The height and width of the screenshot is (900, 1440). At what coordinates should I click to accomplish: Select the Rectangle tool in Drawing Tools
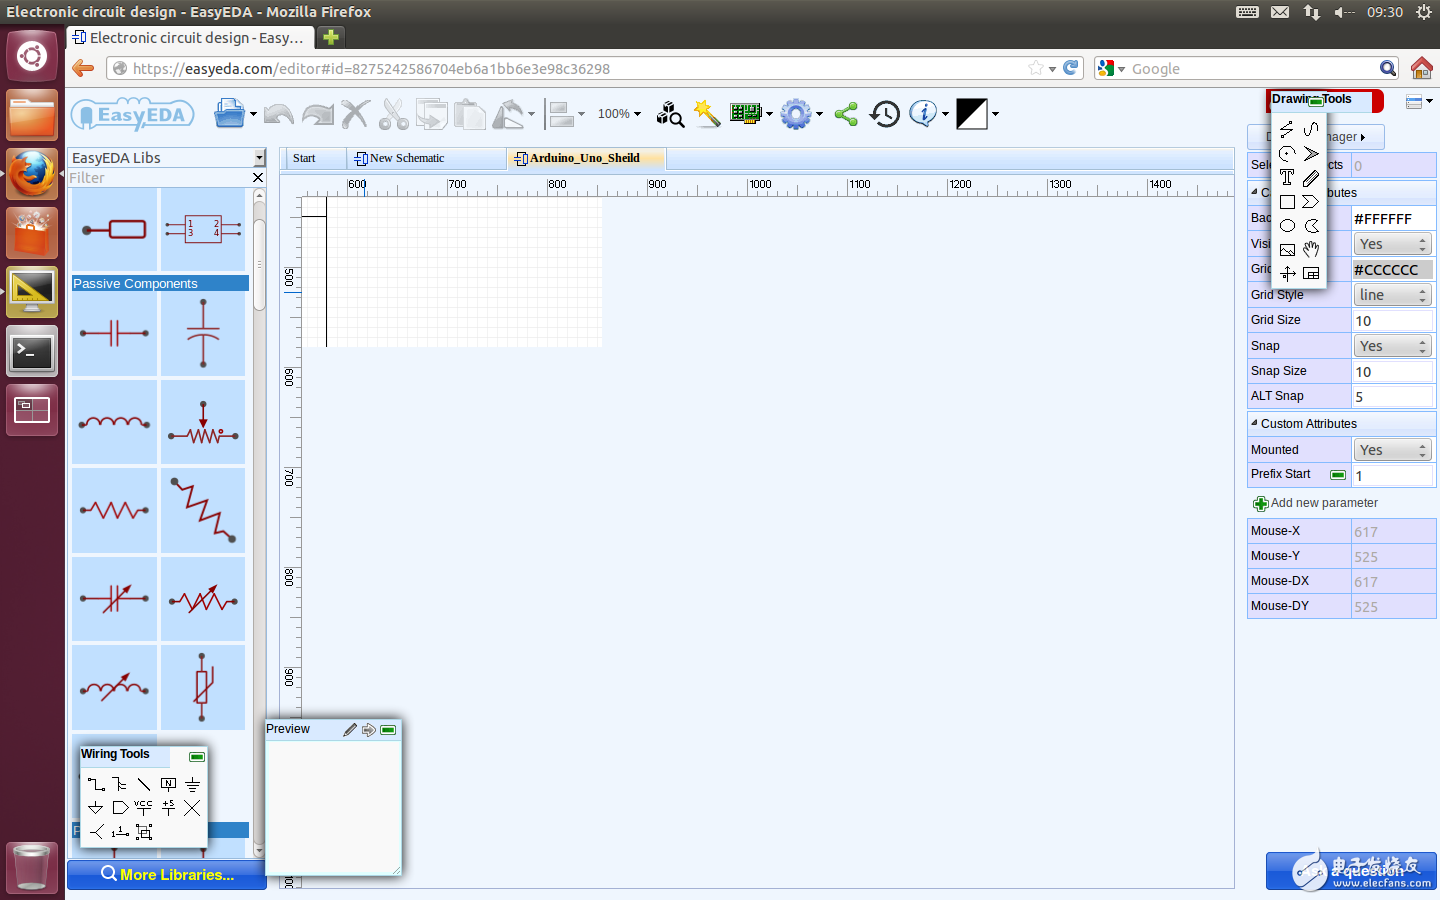pos(1287,201)
